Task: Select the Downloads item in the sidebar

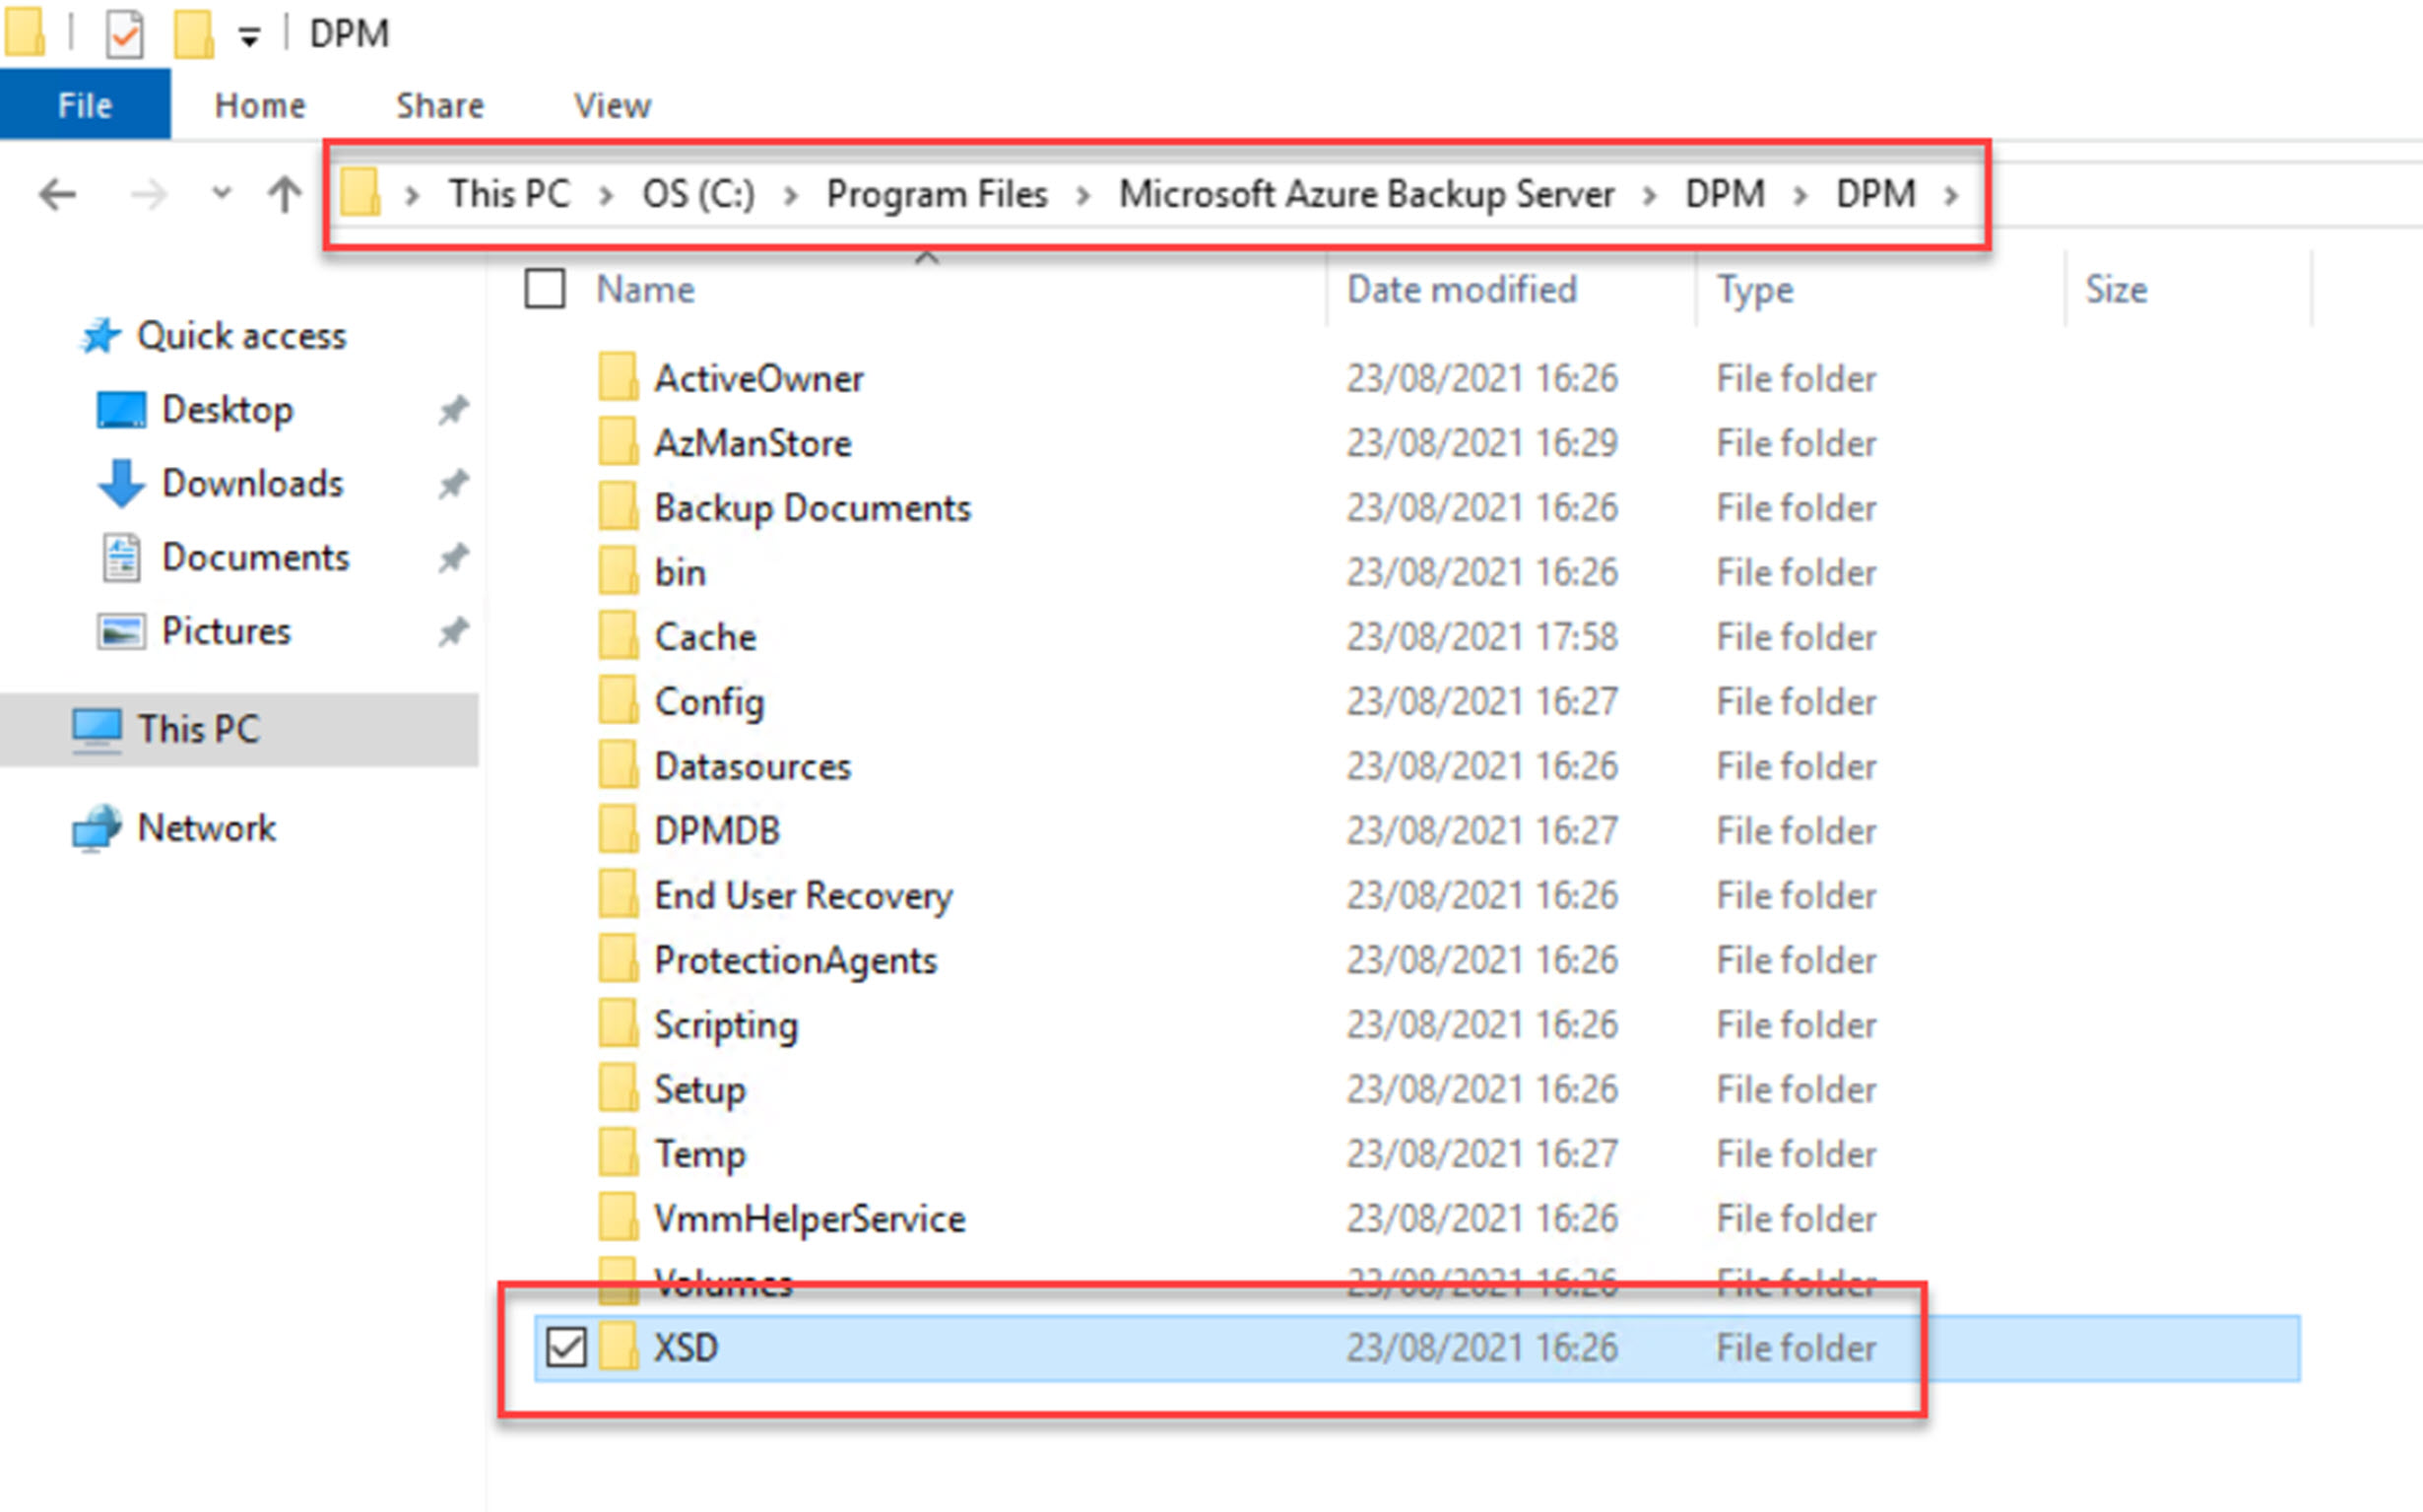Action: [x=251, y=483]
